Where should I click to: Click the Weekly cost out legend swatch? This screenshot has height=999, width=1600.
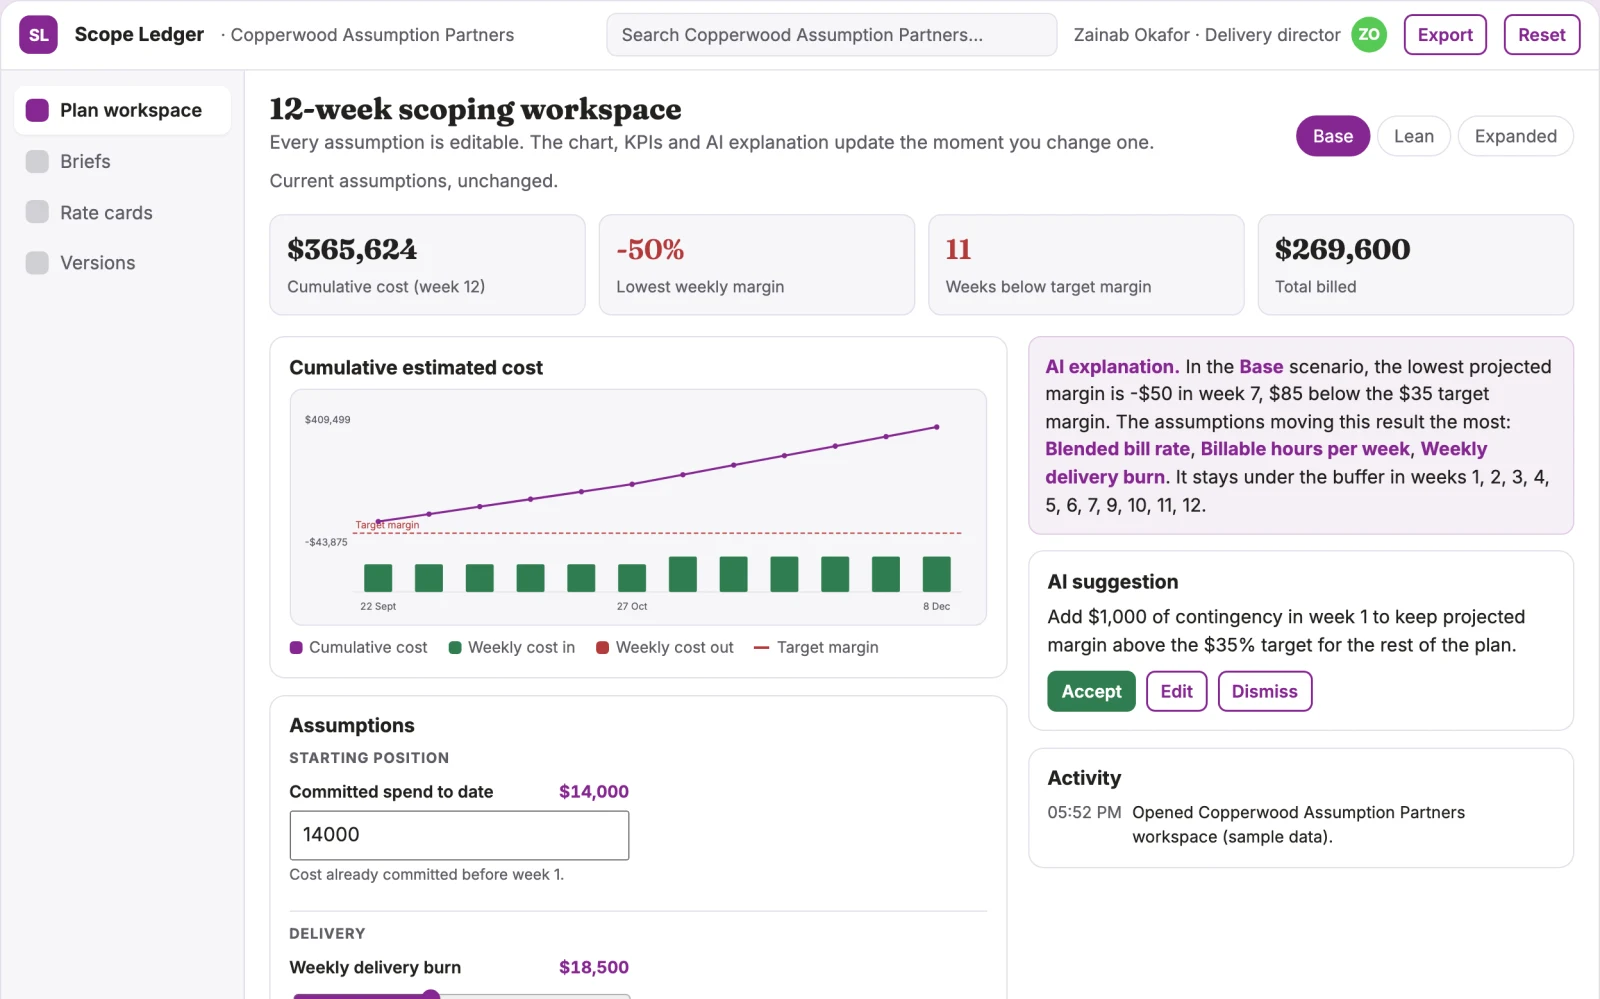pos(603,647)
